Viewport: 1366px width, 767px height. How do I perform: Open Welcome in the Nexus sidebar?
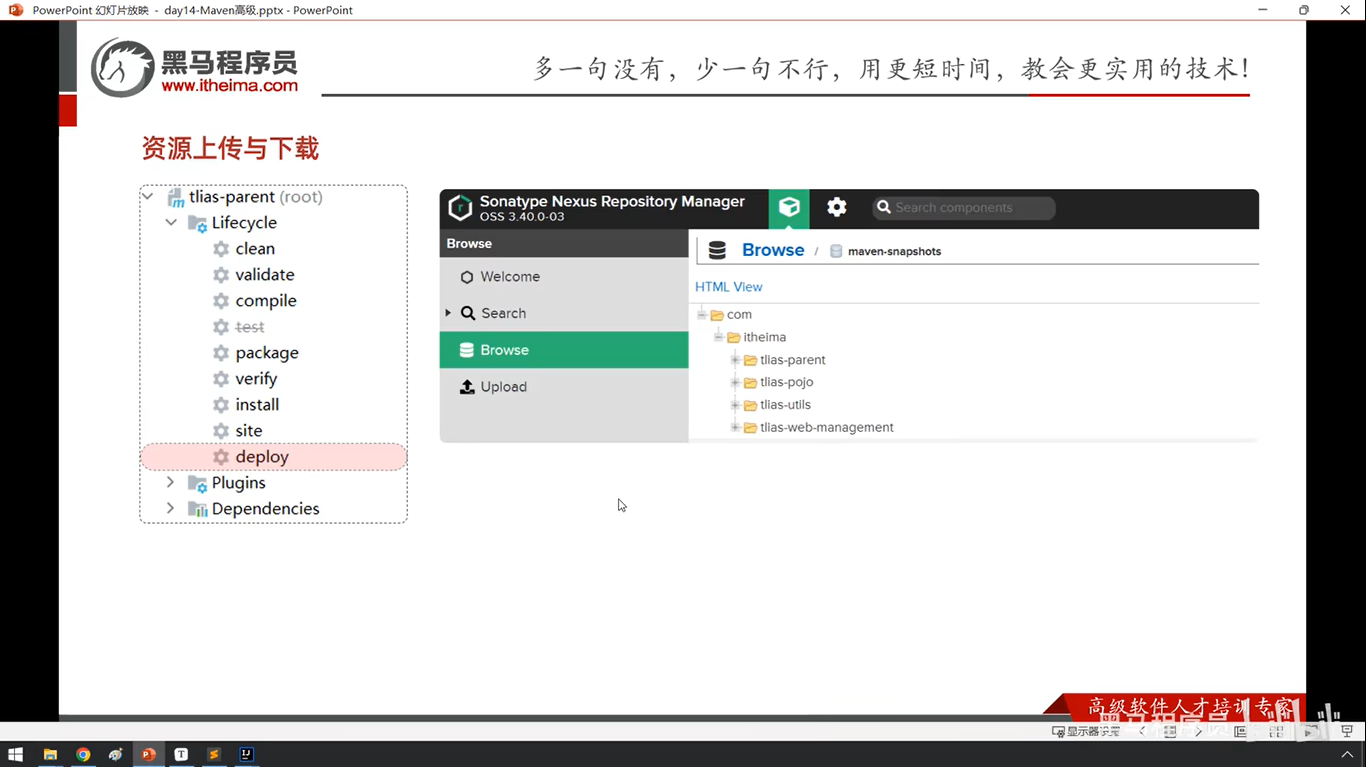[x=564, y=277]
